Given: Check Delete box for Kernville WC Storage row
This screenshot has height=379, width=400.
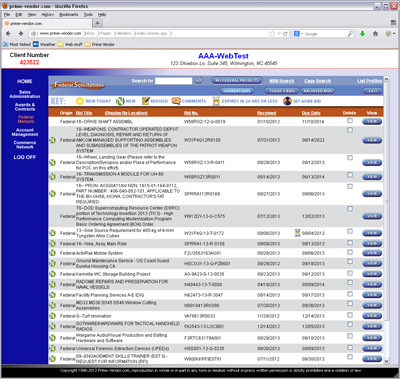Looking at the screenshot, I should (x=350, y=273).
